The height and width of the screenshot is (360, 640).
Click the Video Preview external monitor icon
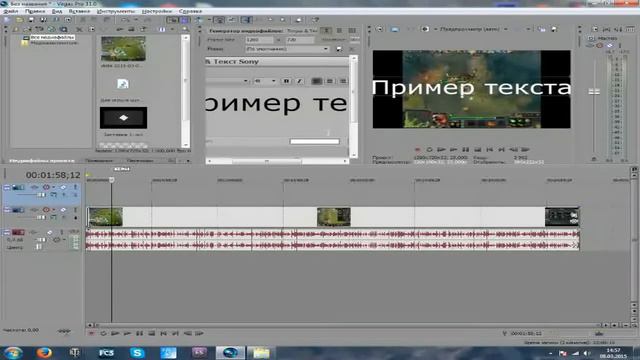tap(394, 29)
